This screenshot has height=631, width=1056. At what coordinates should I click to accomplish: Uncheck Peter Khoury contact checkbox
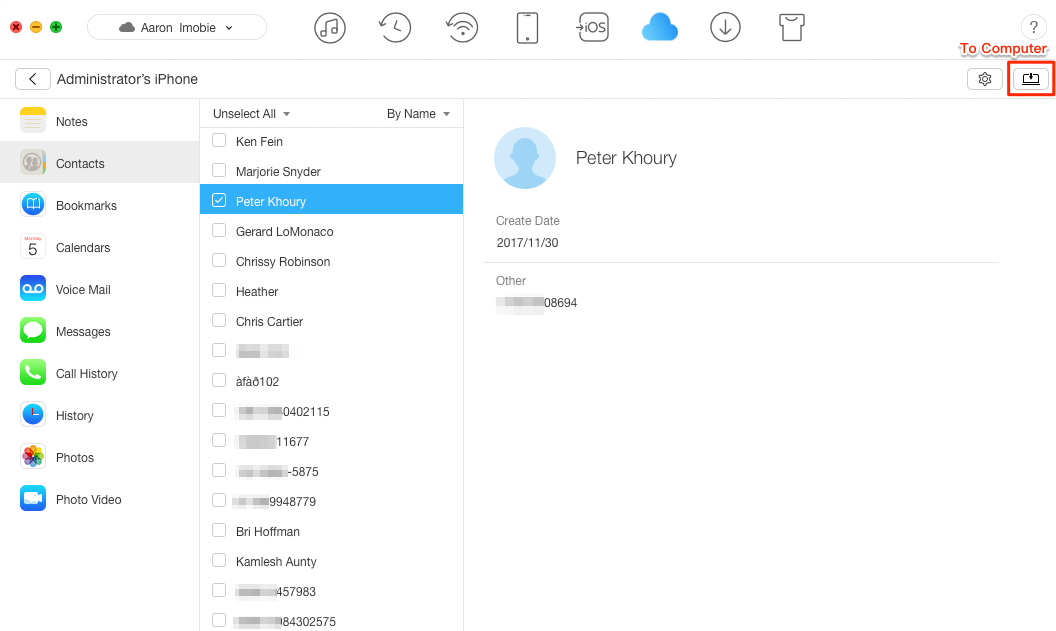[219, 200]
